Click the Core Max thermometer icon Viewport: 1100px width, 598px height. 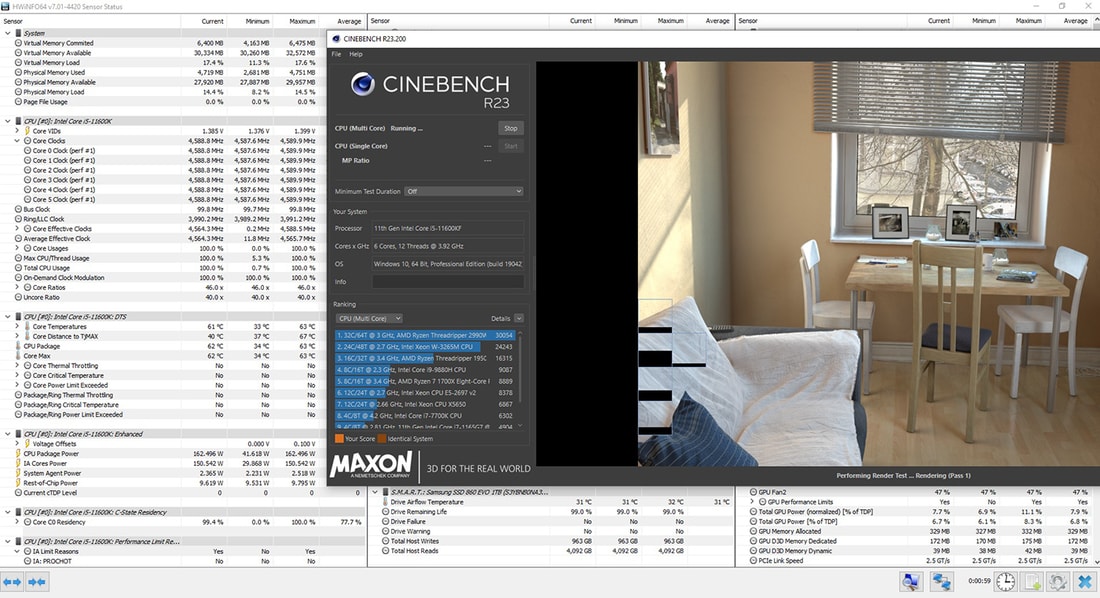click(x=18, y=356)
